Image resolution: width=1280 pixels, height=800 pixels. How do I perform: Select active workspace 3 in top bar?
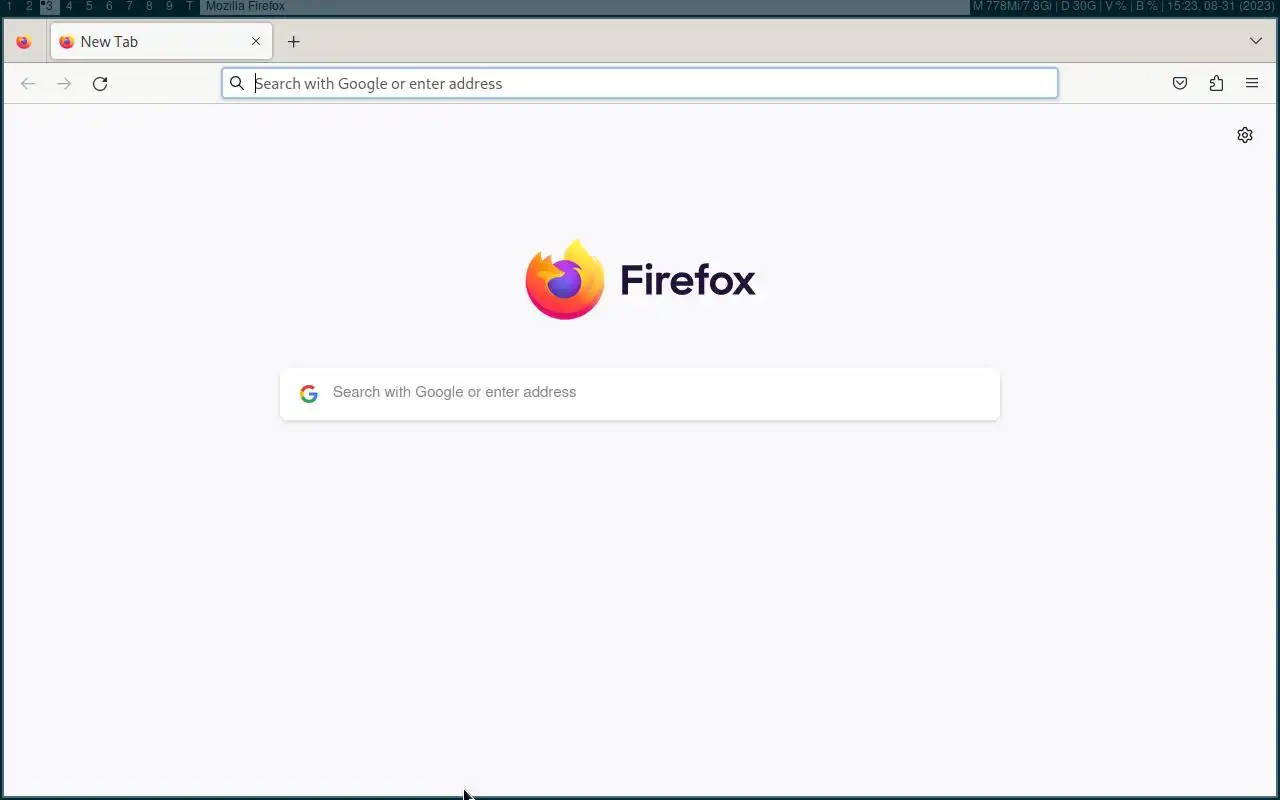click(x=48, y=6)
